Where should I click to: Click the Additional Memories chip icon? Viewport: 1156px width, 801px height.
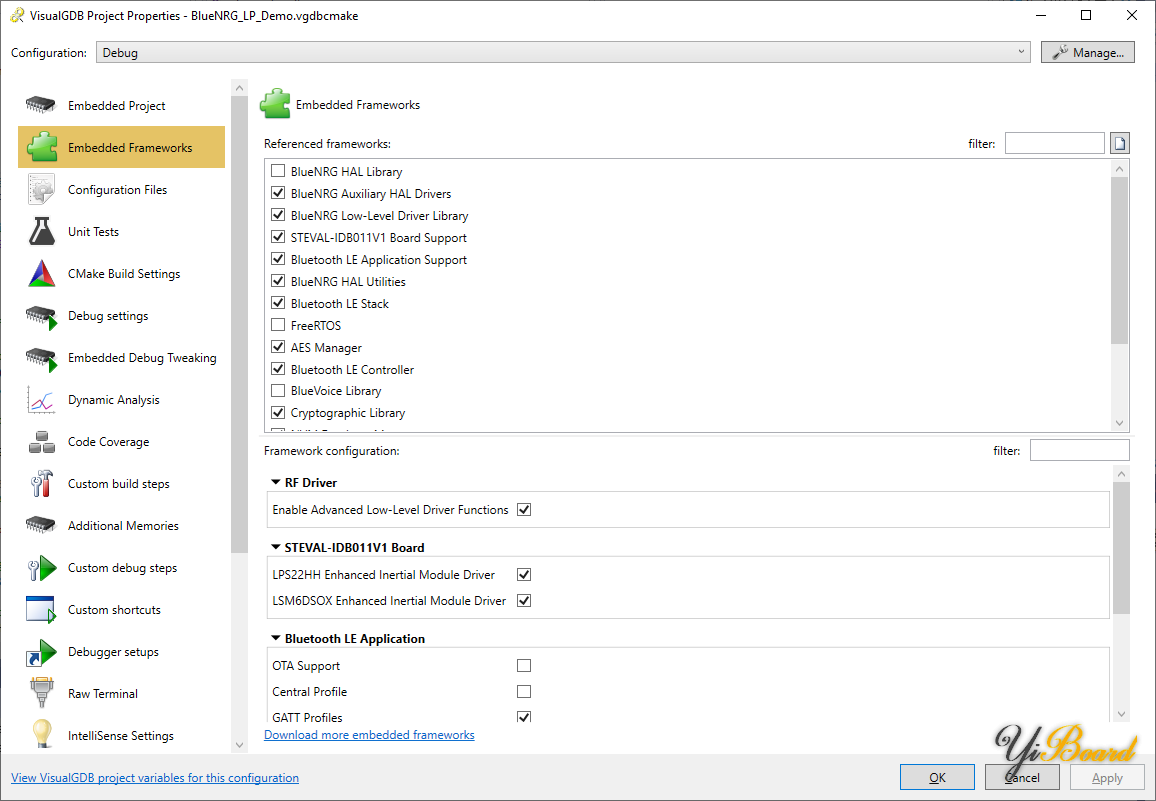[41, 525]
